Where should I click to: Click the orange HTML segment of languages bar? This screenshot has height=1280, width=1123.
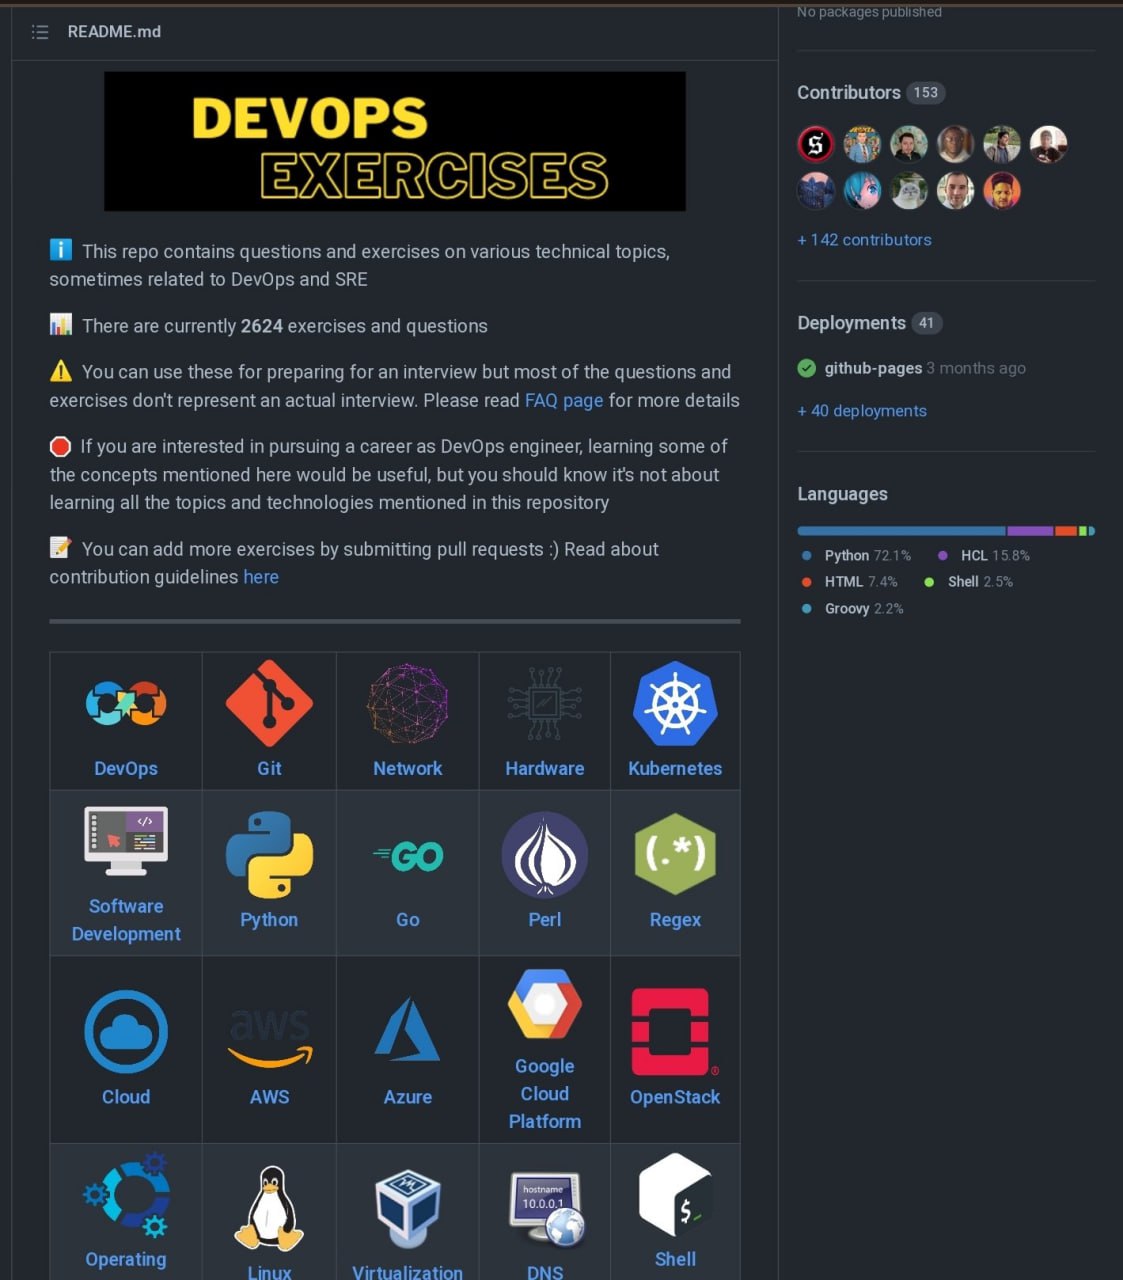[1066, 531]
